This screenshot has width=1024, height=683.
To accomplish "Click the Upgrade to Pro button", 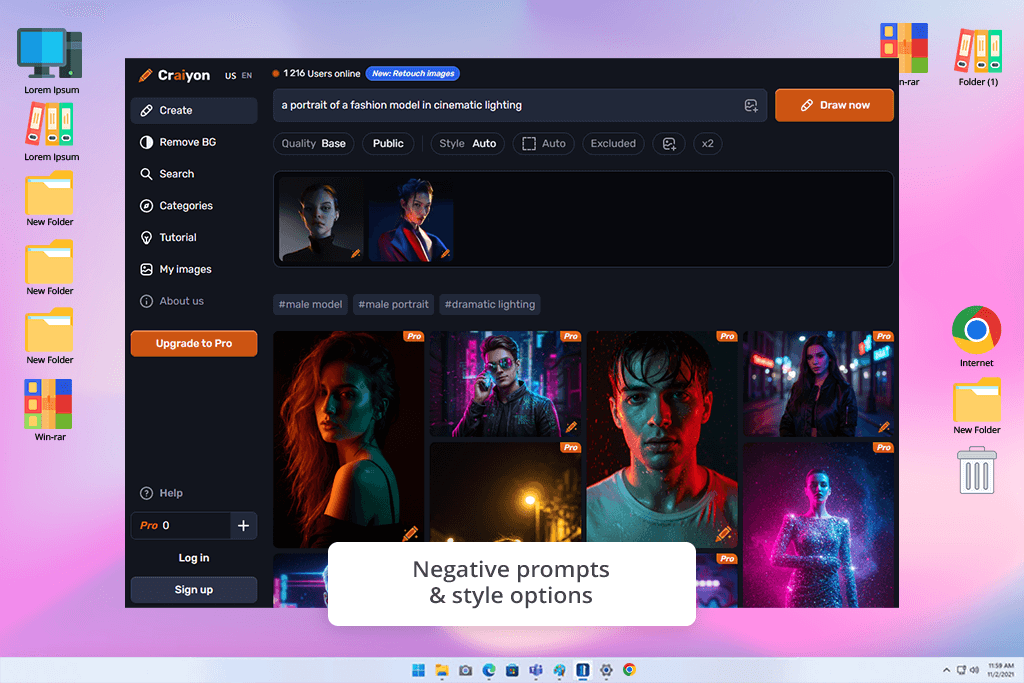I will pyautogui.click(x=194, y=343).
